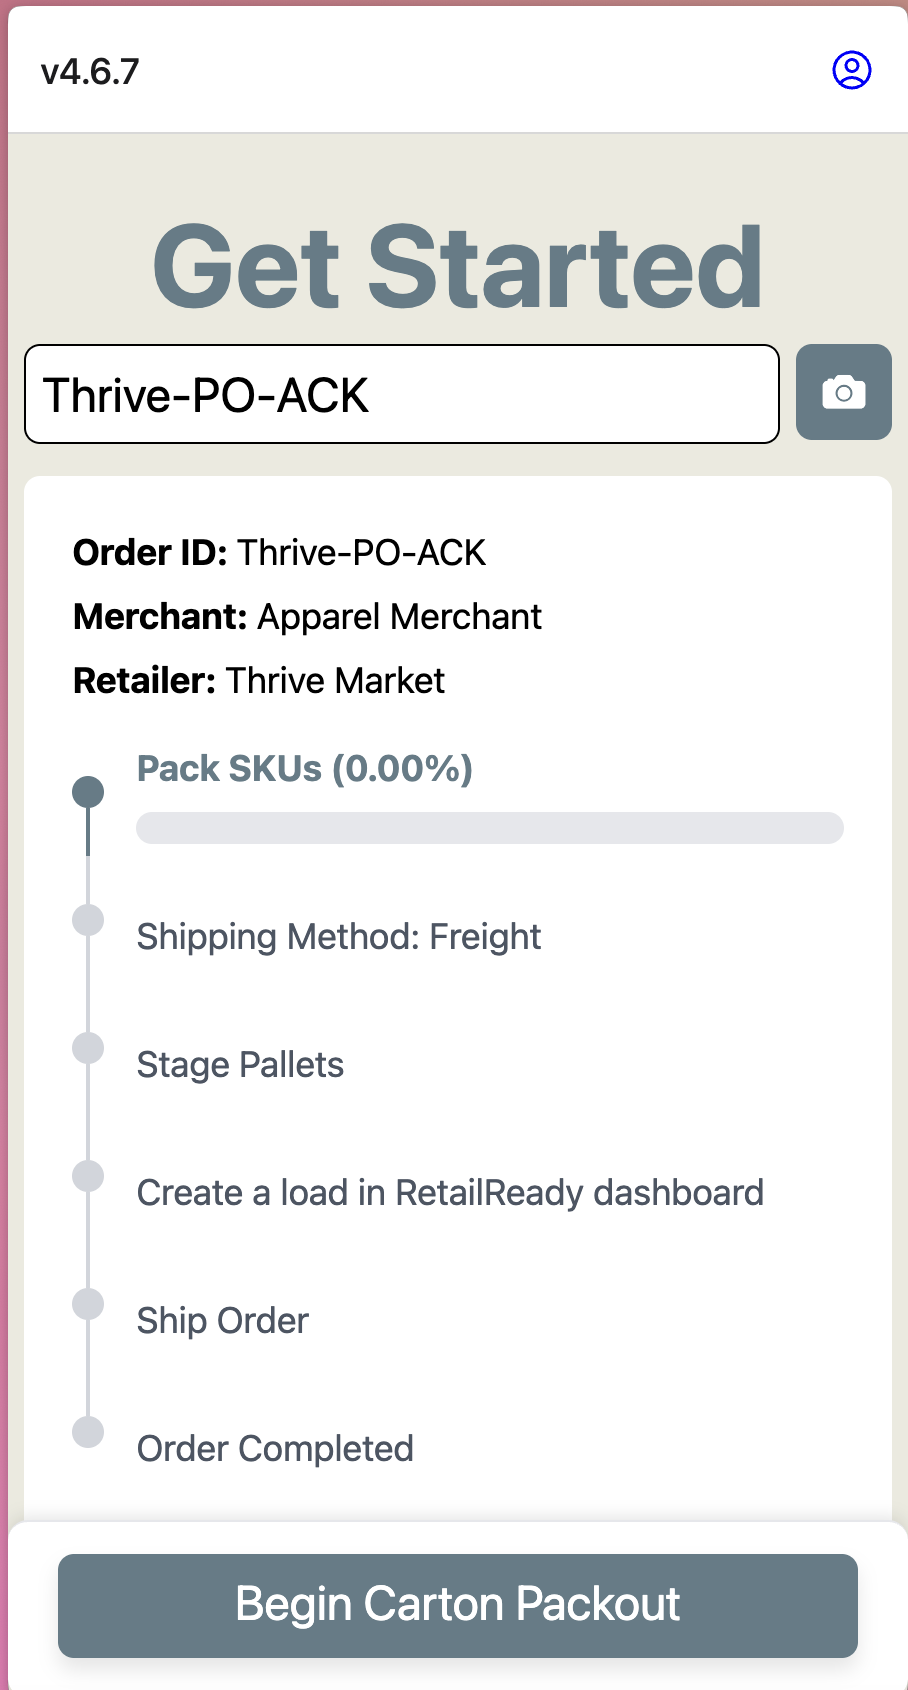Click the Pack SKUs (0.00%) label
This screenshot has height=1690, width=908.
click(x=305, y=769)
